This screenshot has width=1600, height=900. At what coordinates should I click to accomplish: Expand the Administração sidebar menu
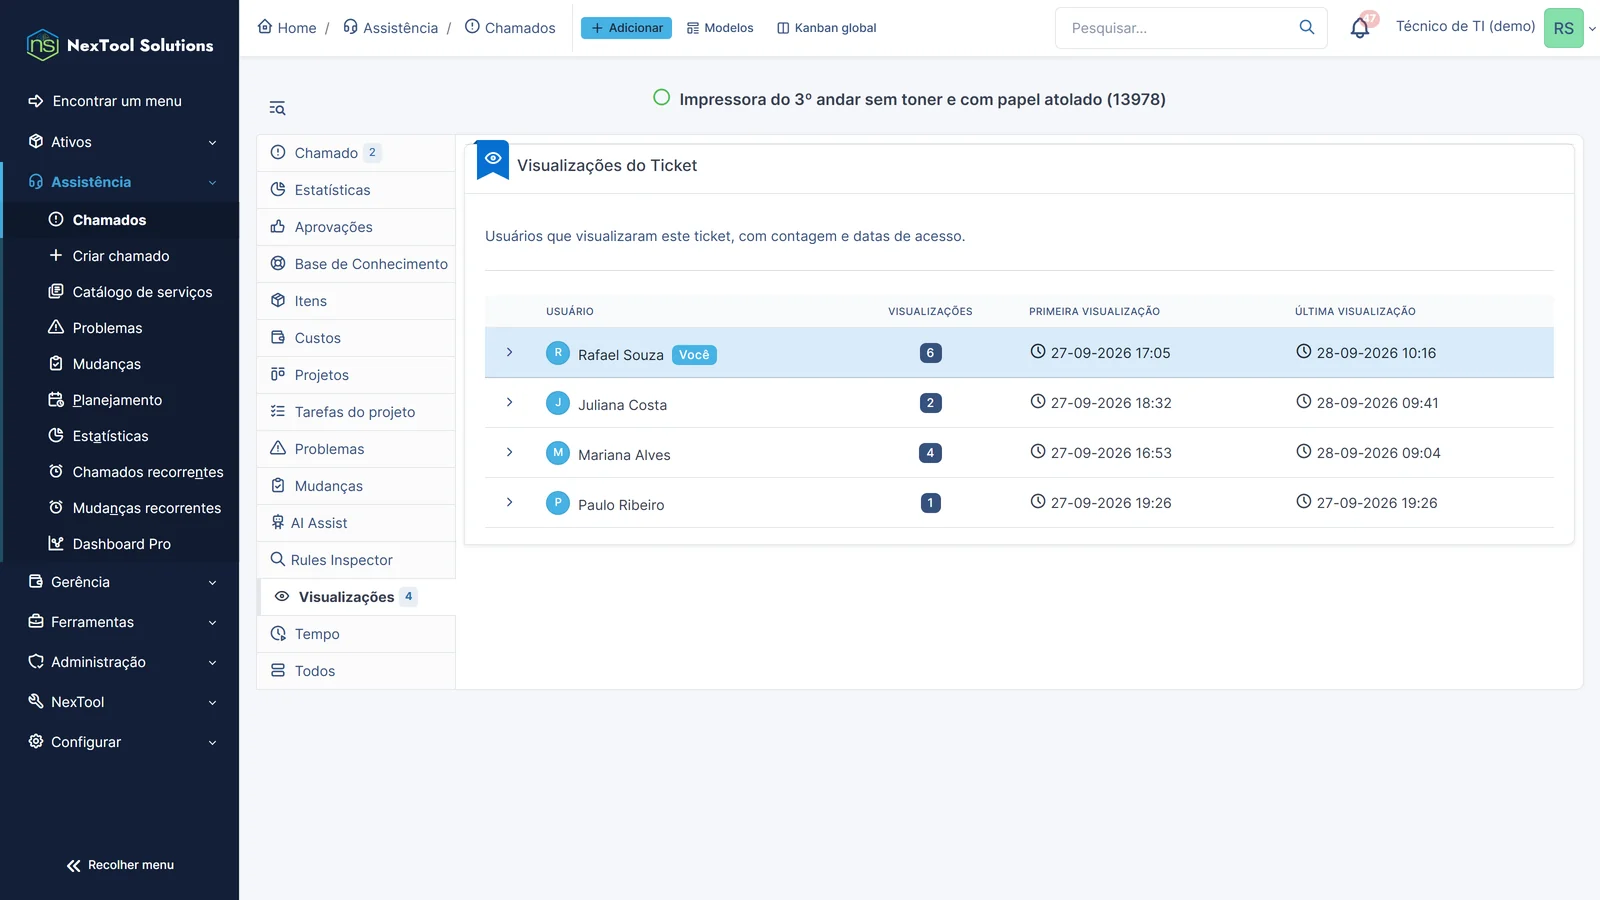click(120, 662)
